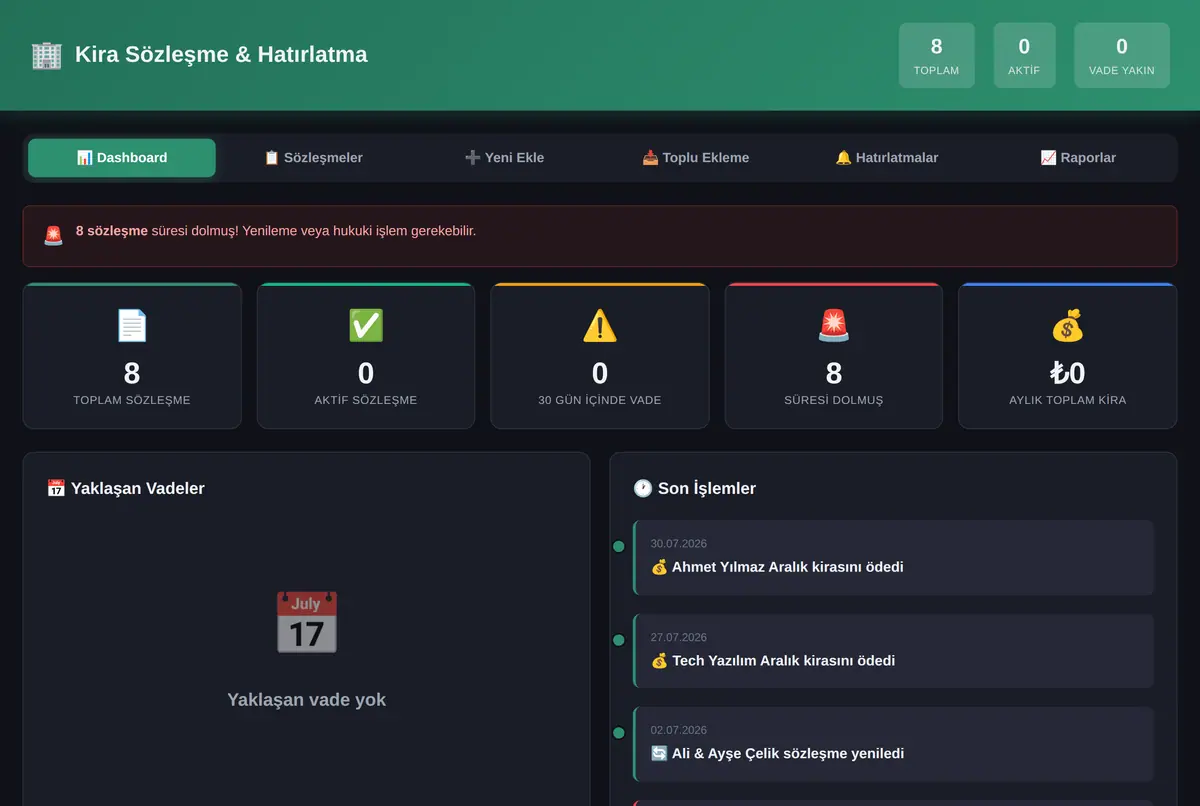
Task: Open the Sözleşmeler tab
Action: 313,158
